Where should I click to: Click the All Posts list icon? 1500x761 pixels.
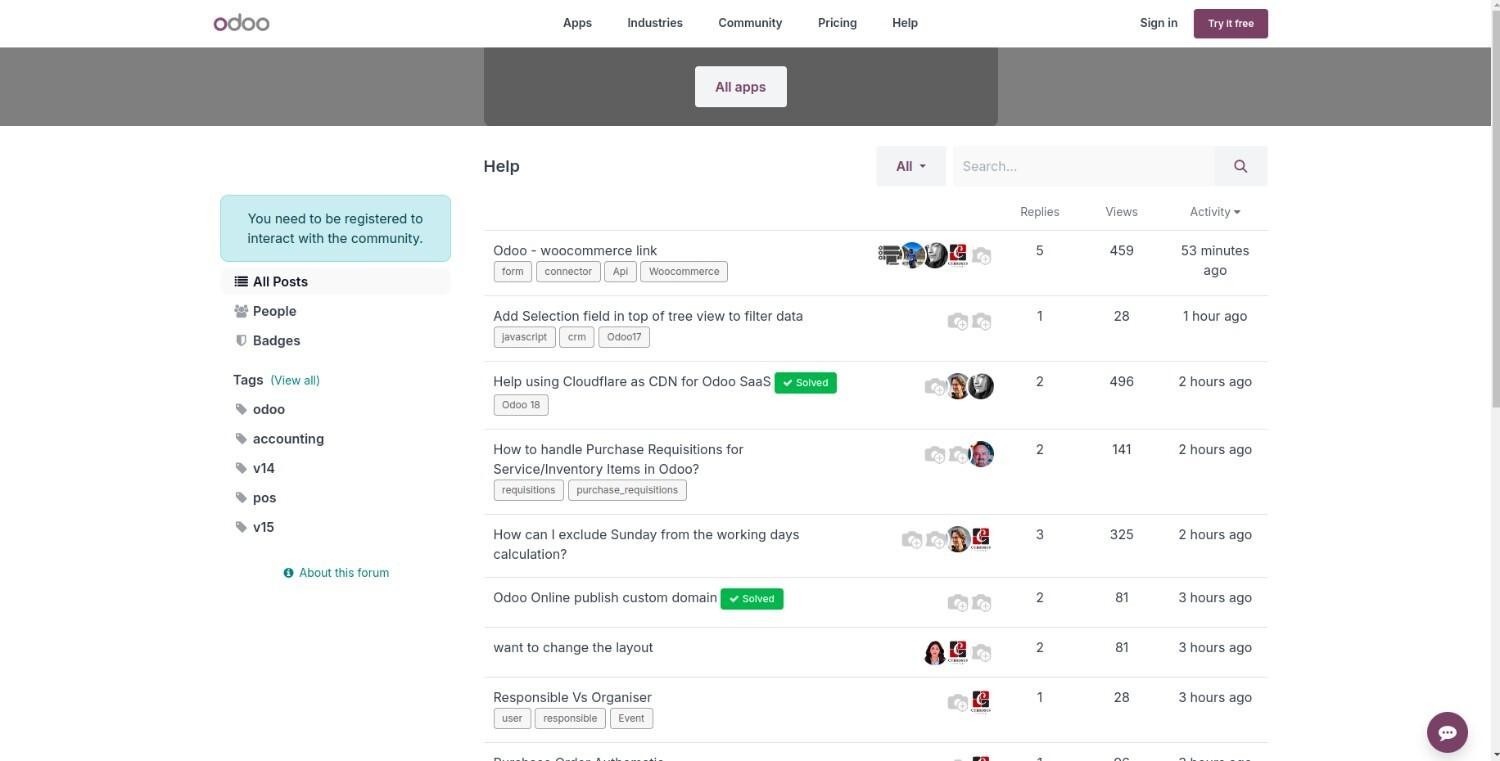241,282
